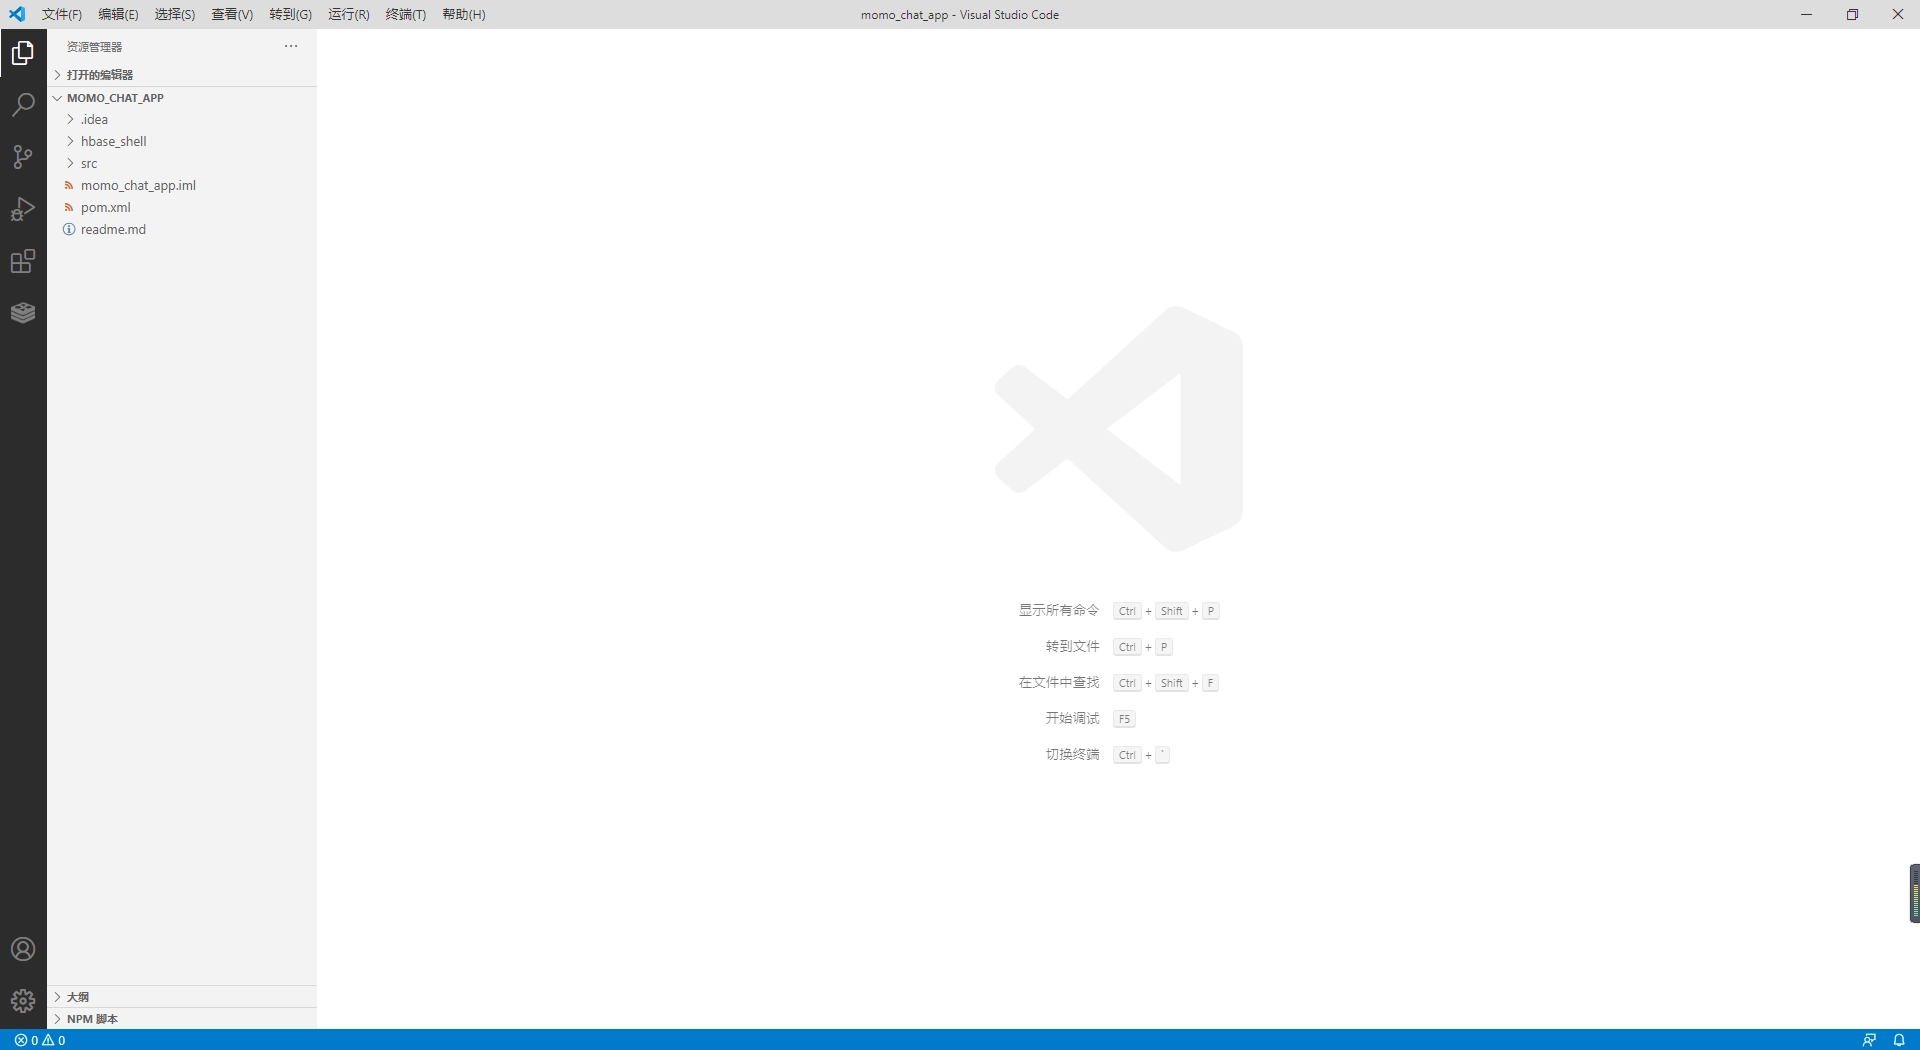Open the Source Control view icon
The image size is (1920, 1050).
pos(23,157)
